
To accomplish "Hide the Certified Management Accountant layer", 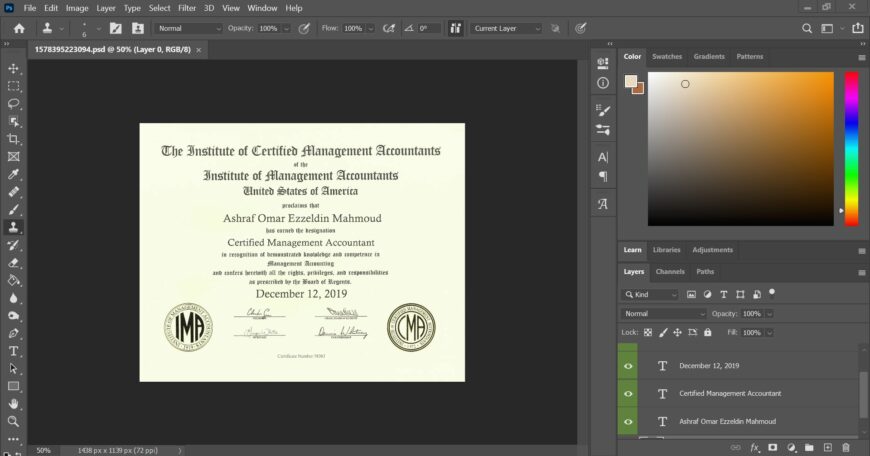I will [628, 394].
